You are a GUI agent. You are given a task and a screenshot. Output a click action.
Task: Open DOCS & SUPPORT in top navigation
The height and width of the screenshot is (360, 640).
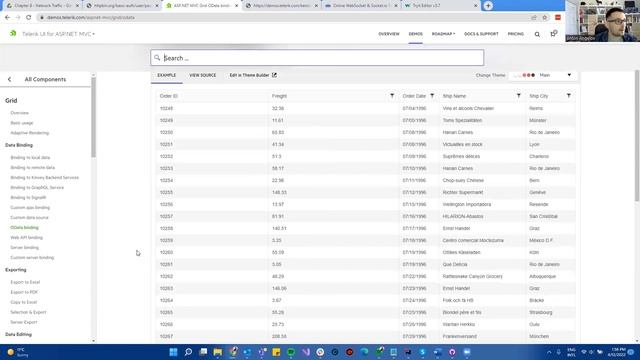click(x=481, y=34)
